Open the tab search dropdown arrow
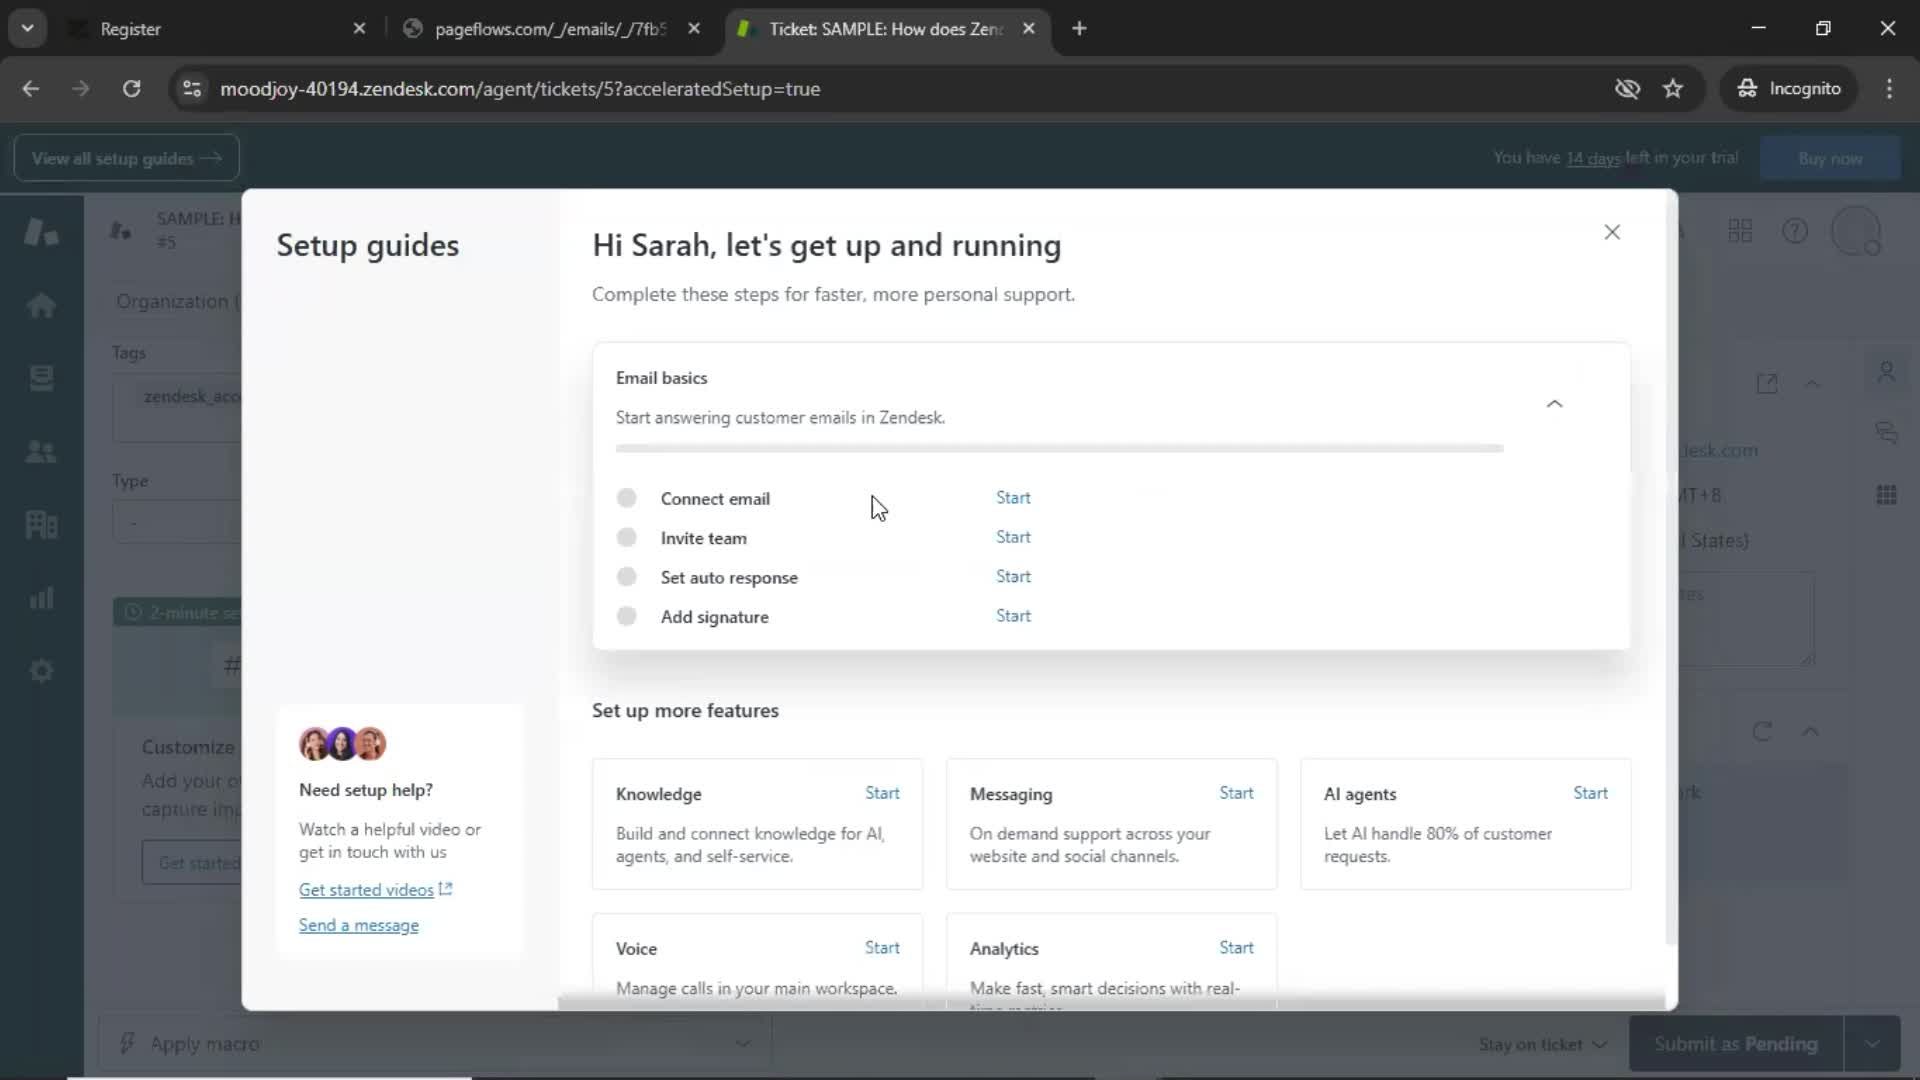Image resolution: width=1920 pixels, height=1080 pixels. pos(28,29)
